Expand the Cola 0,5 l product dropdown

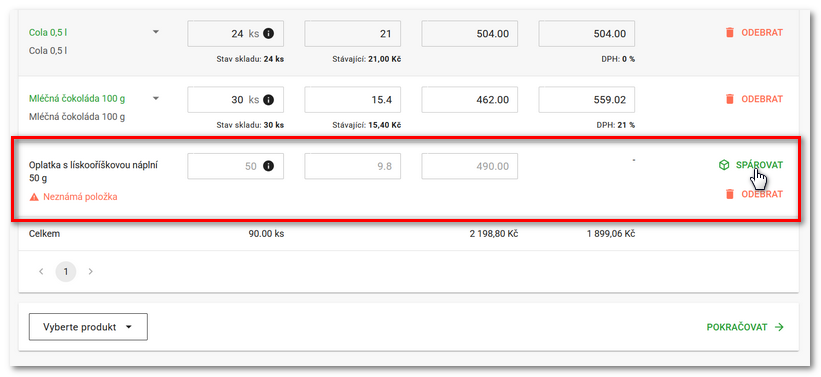click(156, 32)
